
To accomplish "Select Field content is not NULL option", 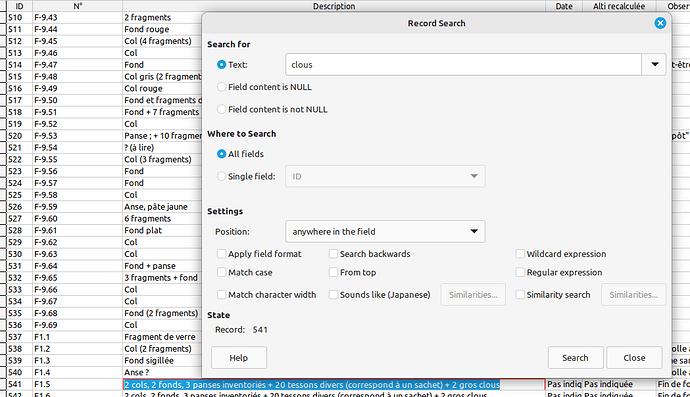I will [x=221, y=109].
